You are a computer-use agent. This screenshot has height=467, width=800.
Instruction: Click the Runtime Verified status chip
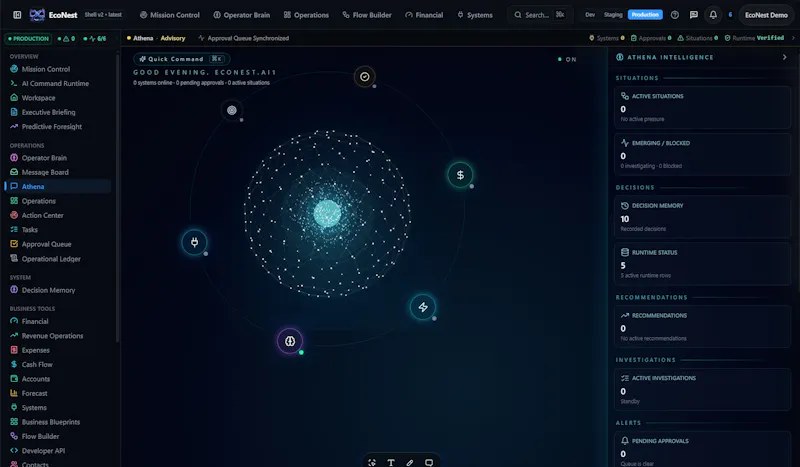pyautogui.click(x=754, y=38)
